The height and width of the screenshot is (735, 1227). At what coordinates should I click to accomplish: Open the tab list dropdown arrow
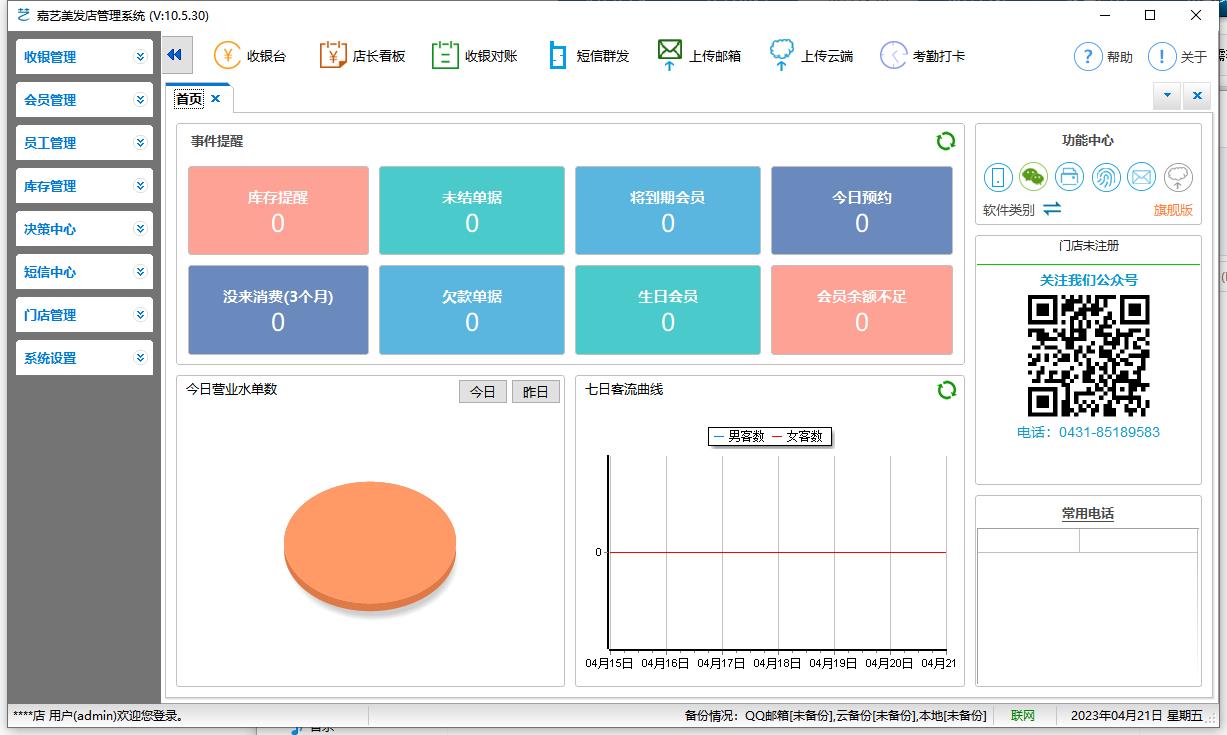coord(1167,96)
